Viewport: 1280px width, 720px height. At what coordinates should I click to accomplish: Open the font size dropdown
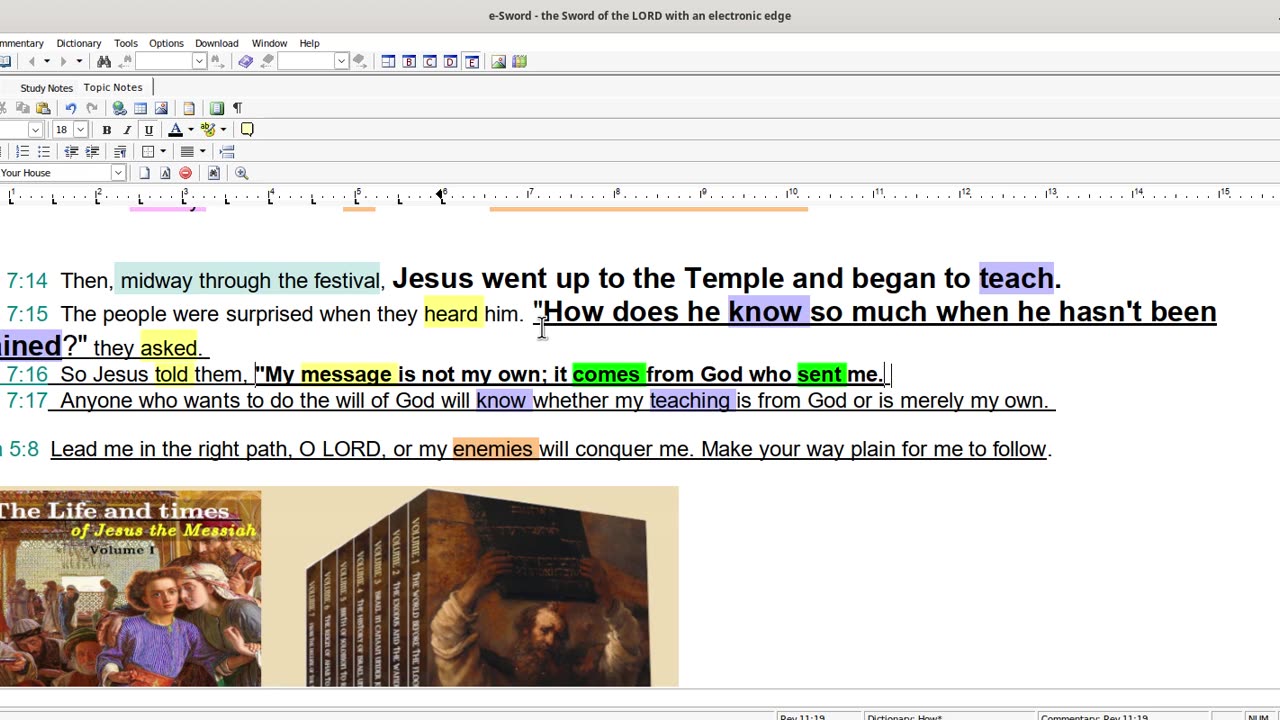coord(81,130)
